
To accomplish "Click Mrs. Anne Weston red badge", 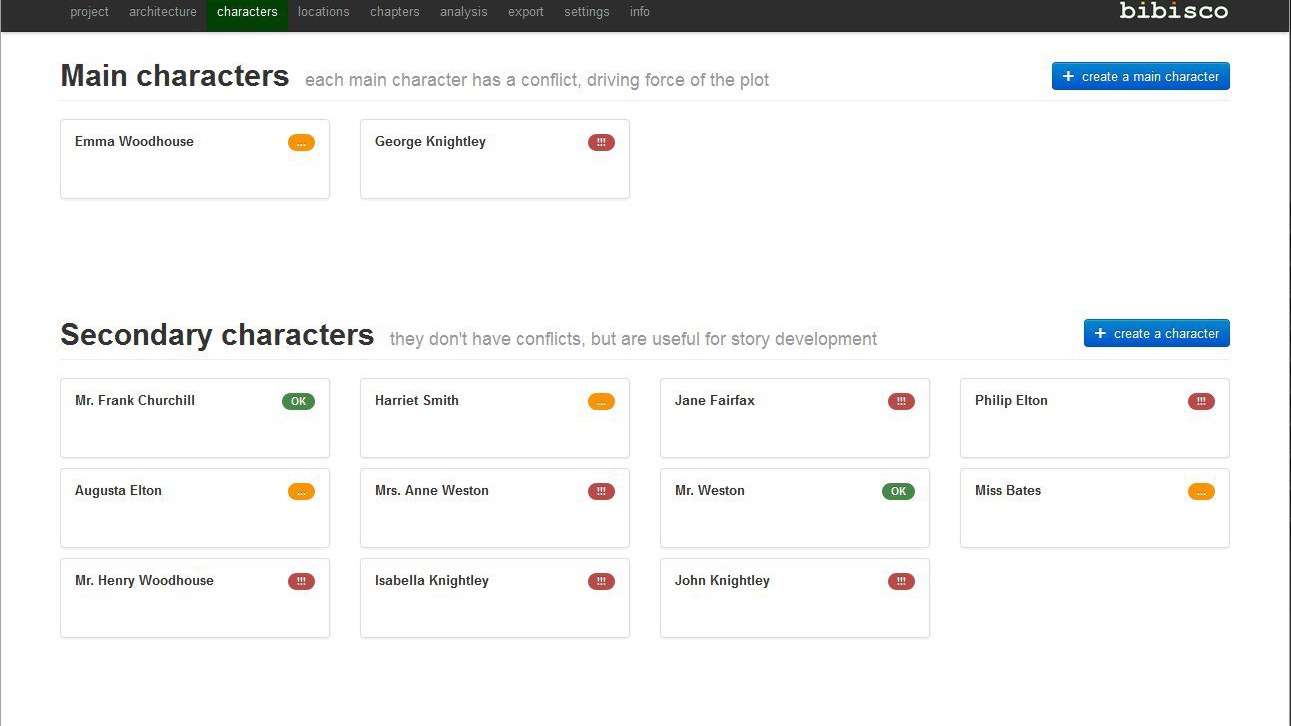I will 601,492.
